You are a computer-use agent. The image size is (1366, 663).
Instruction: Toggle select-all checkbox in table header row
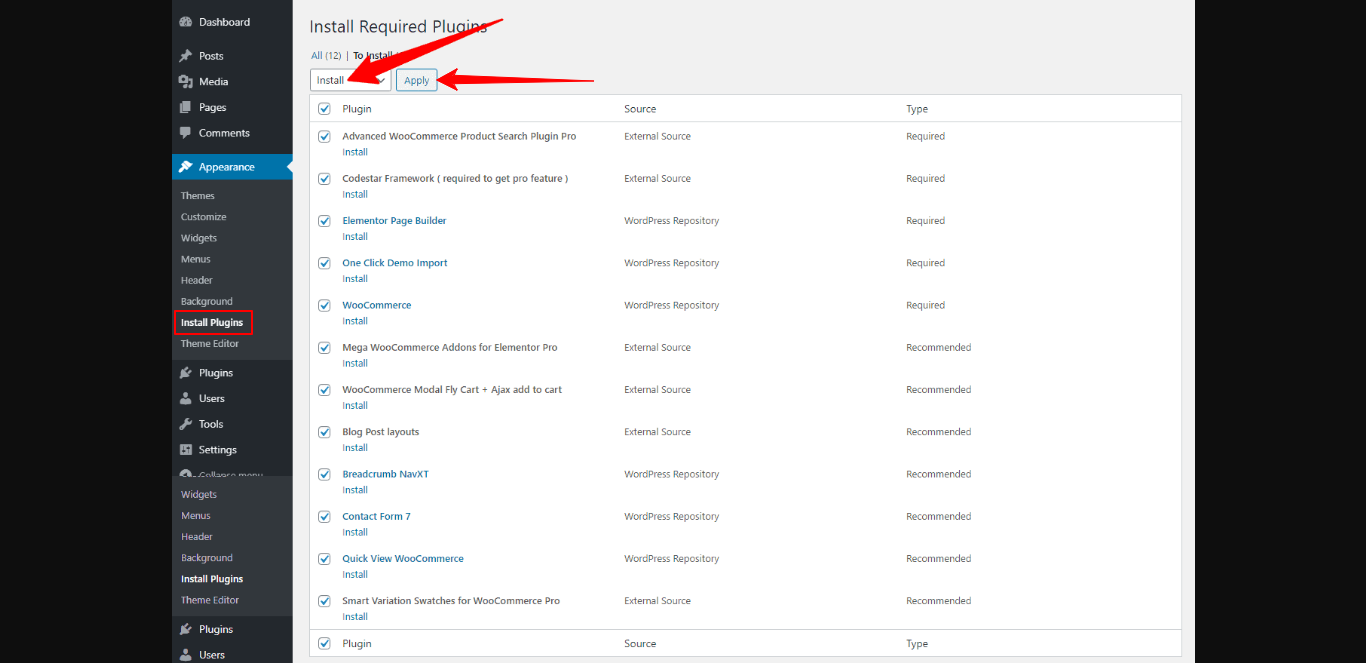click(x=324, y=109)
